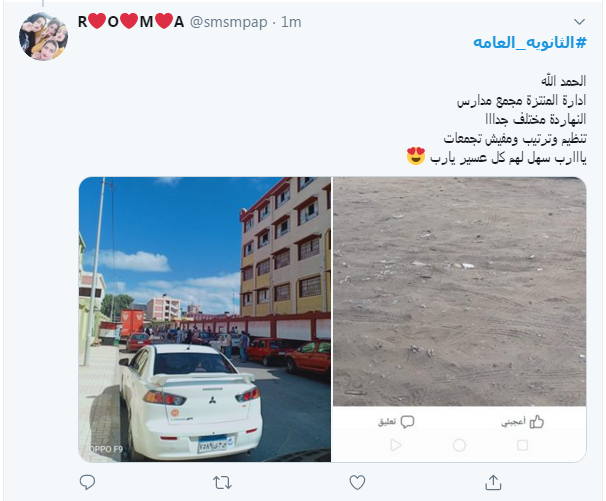Open the Arabic hashtag link
This screenshot has width=606, height=501.
coord(530,42)
